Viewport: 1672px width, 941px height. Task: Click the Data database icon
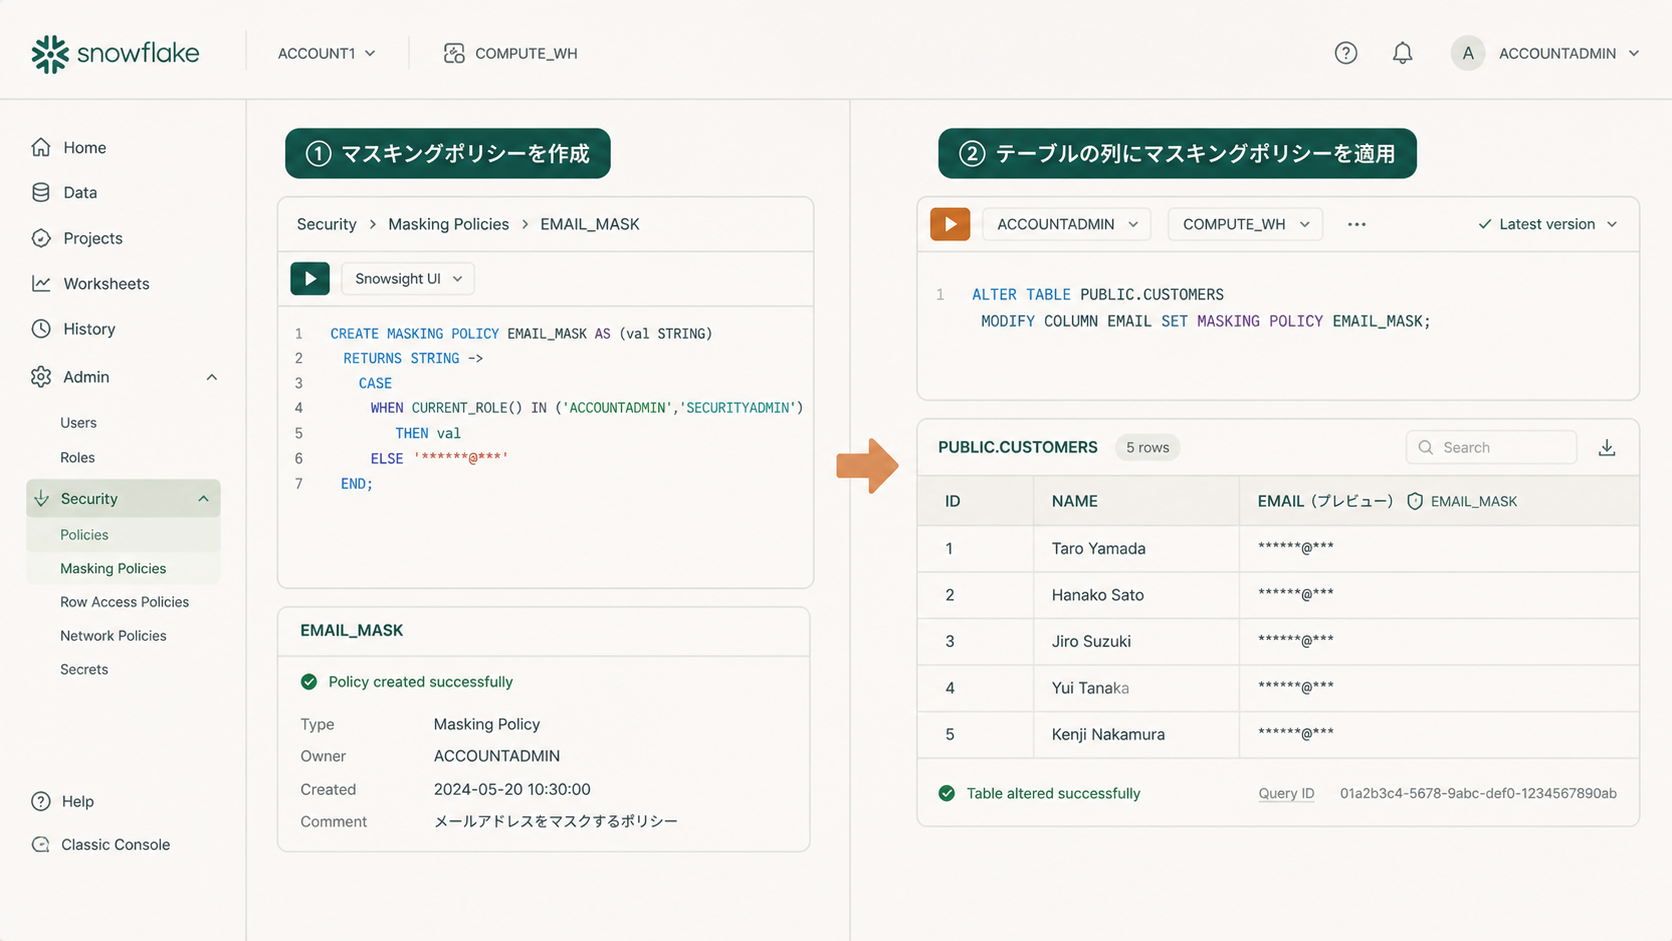click(x=41, y=192)
